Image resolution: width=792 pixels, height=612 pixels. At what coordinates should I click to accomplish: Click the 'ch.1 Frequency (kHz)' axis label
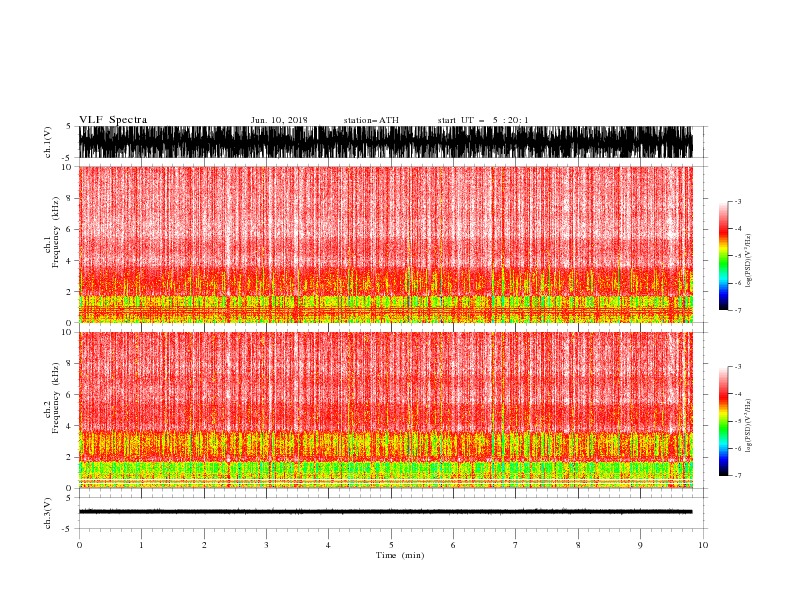point(52,232)
